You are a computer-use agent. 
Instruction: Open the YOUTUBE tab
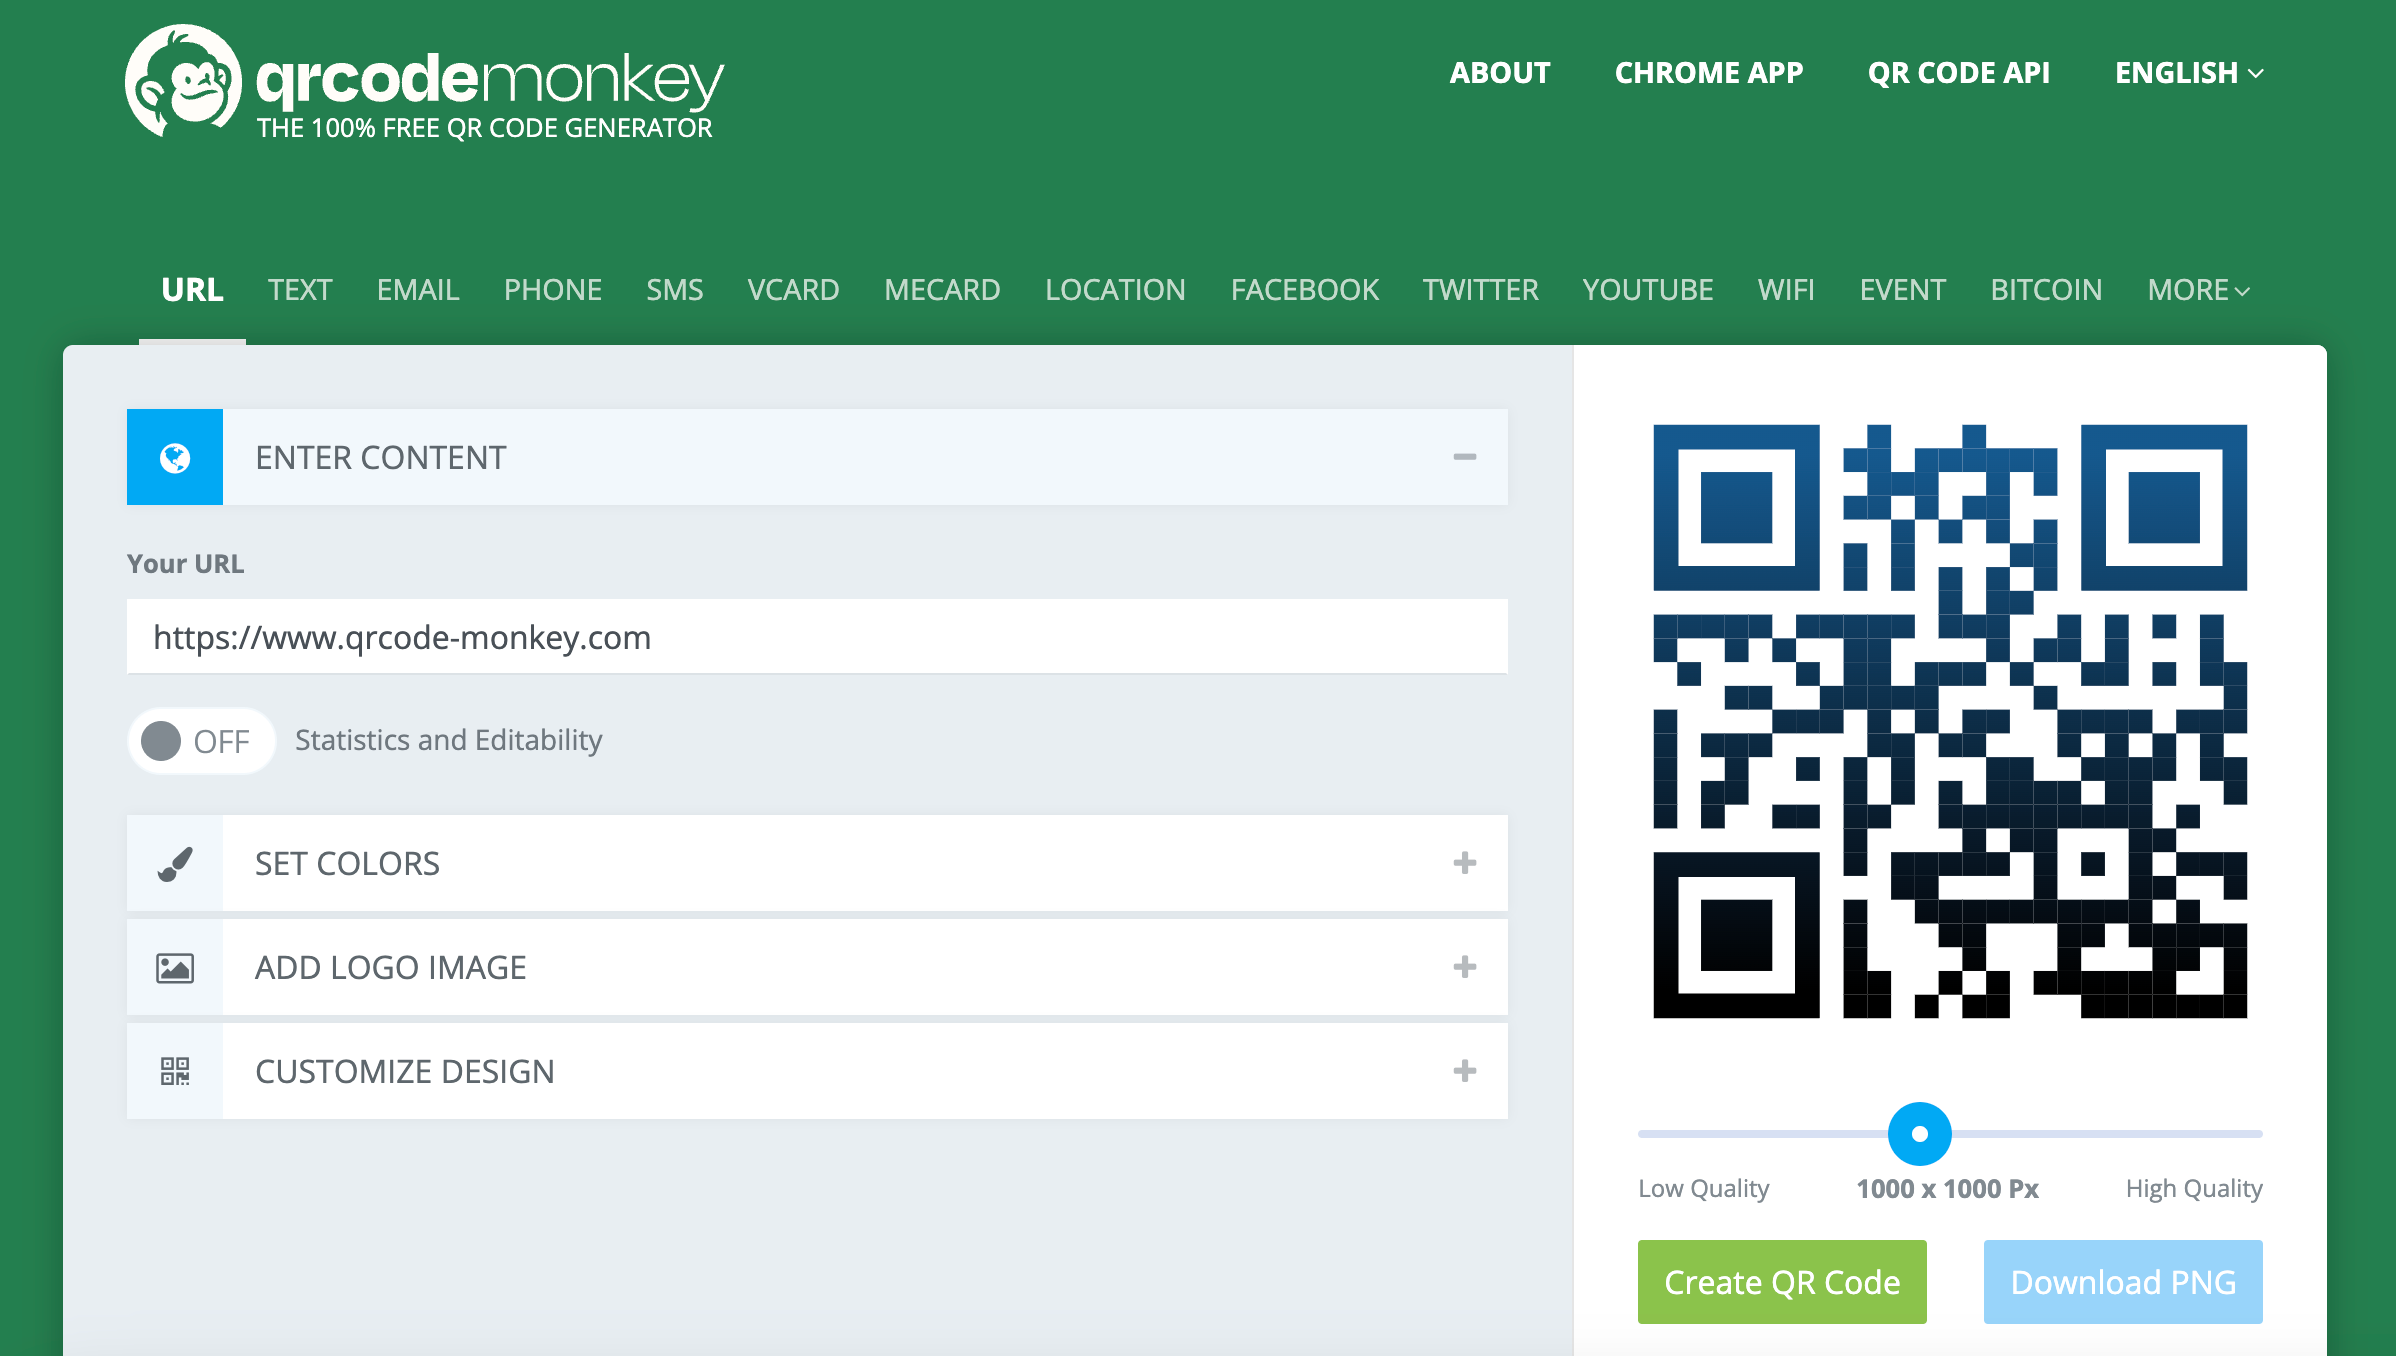[1648, 290]
